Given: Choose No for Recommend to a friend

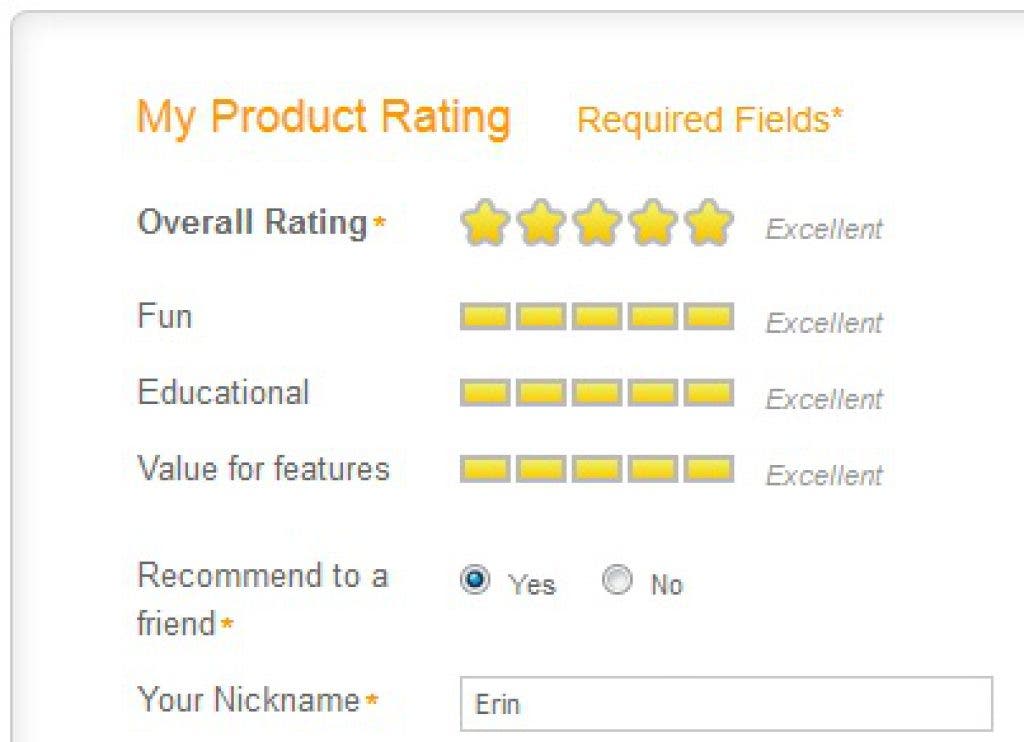Looking at the screenshot, I should pos(618,581).
